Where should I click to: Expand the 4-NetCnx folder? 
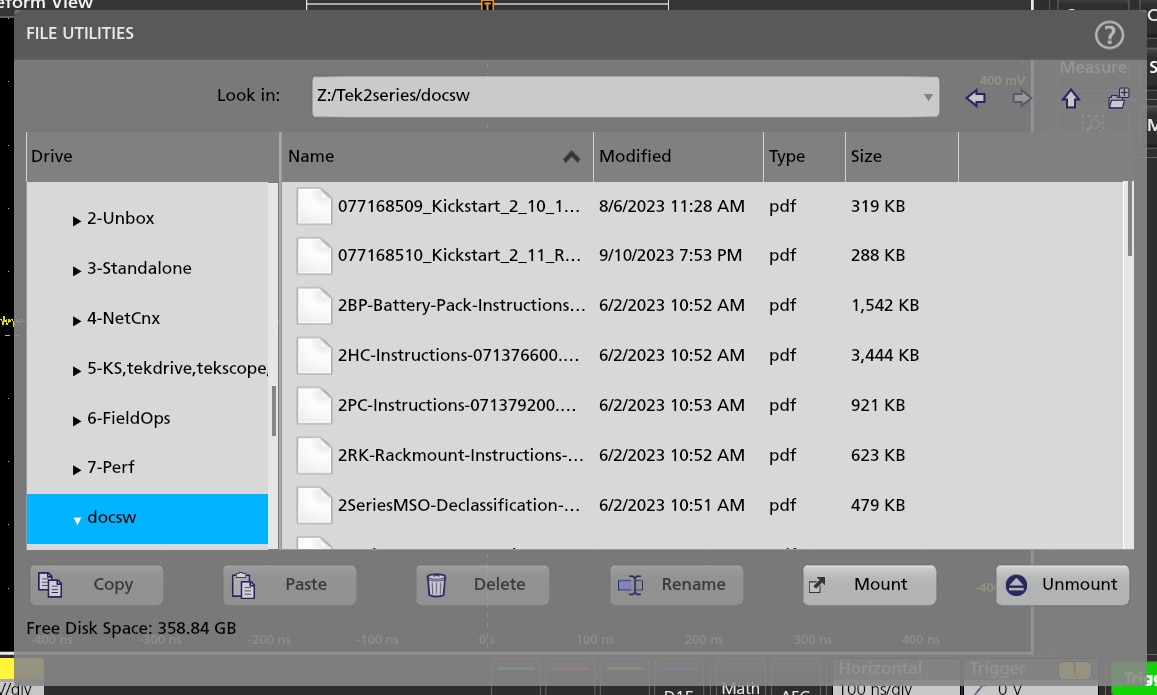77,320
